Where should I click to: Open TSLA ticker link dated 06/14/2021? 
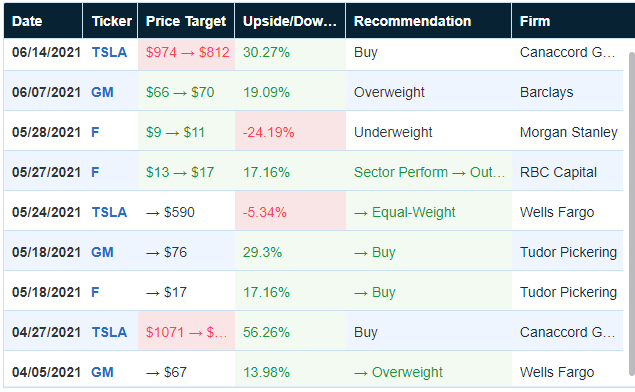pos(109,52)
